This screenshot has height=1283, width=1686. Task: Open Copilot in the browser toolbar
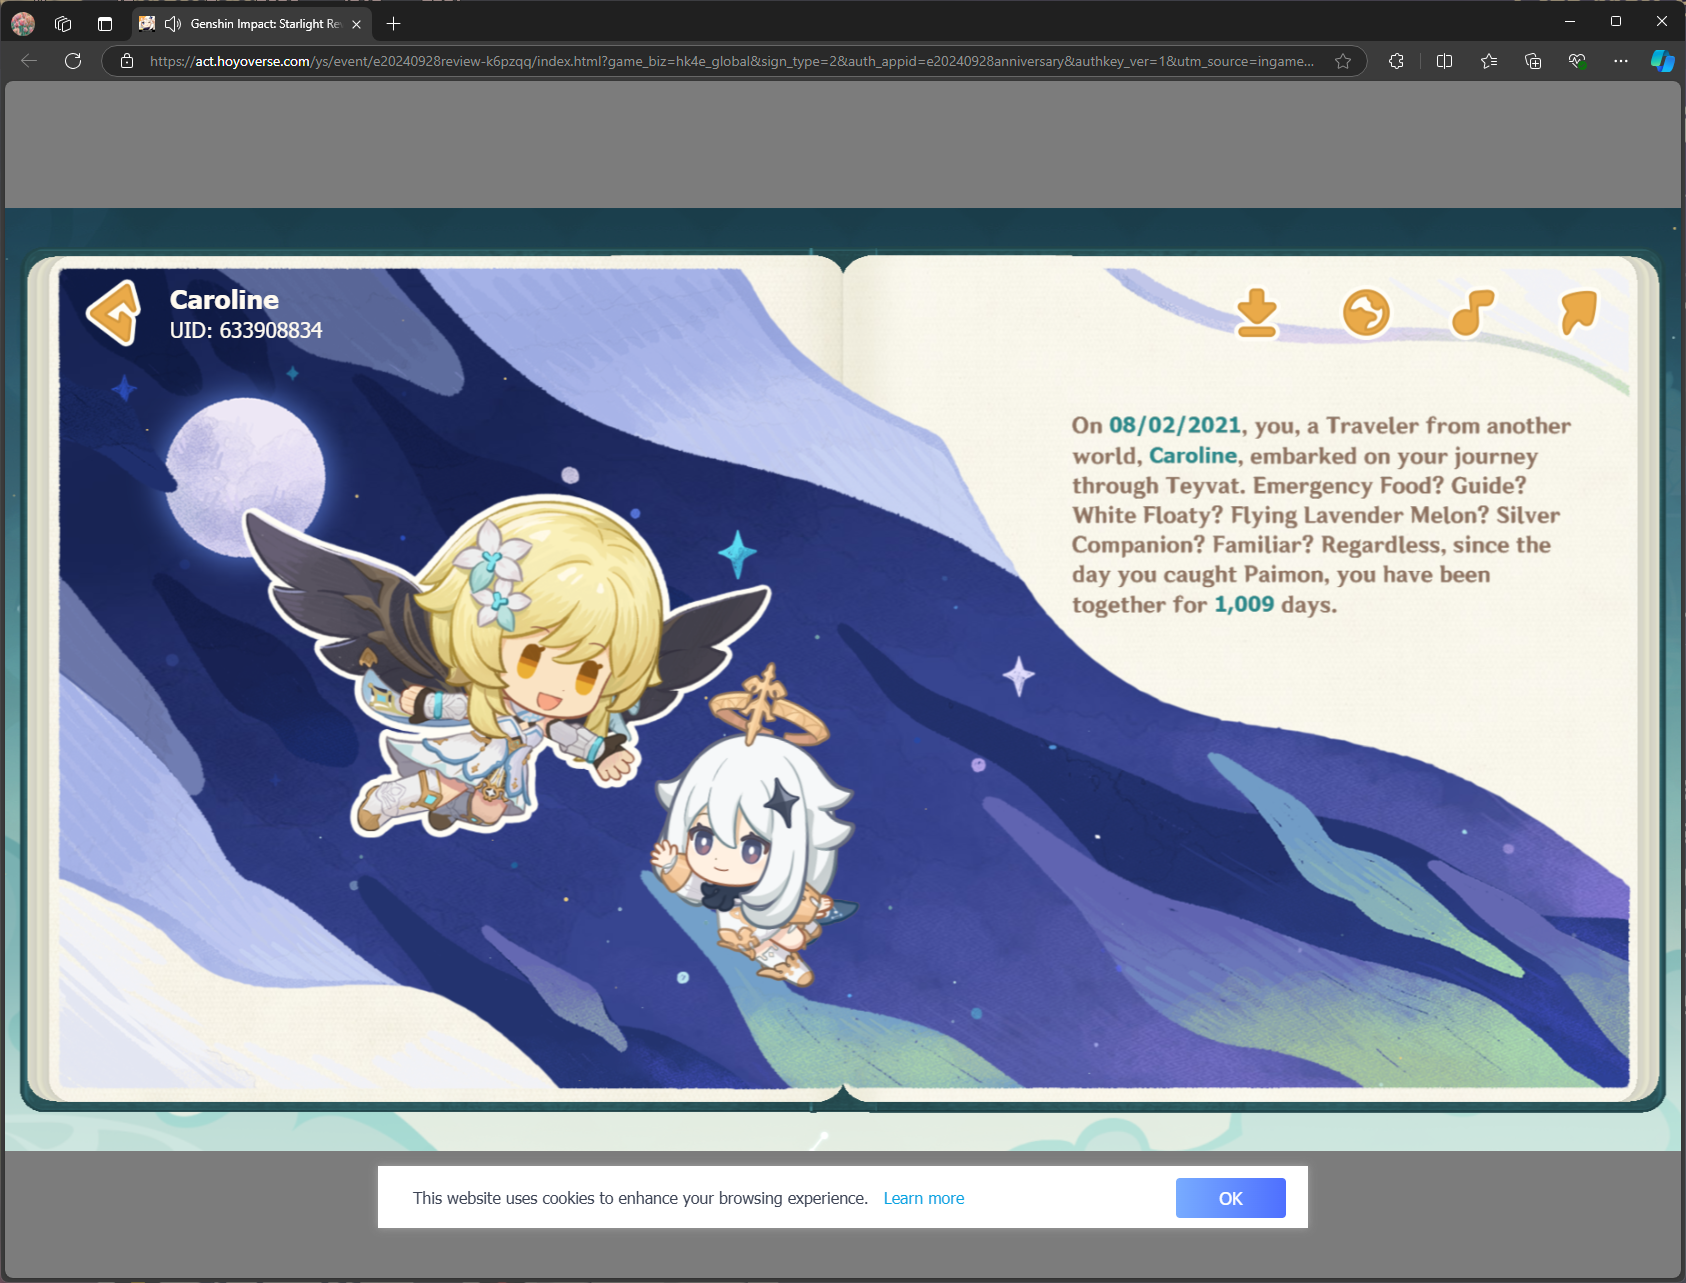[x=1660, y=61]
